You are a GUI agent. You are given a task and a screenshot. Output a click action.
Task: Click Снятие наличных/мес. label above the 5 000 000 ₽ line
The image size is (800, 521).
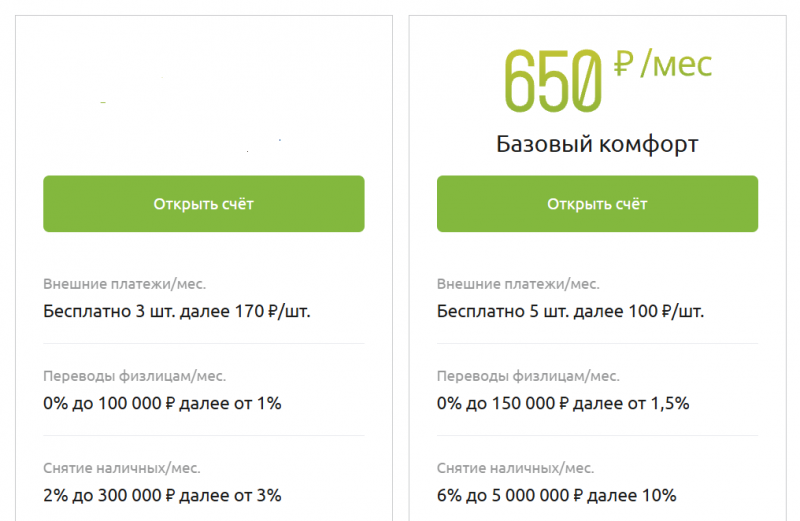[515, 467]
